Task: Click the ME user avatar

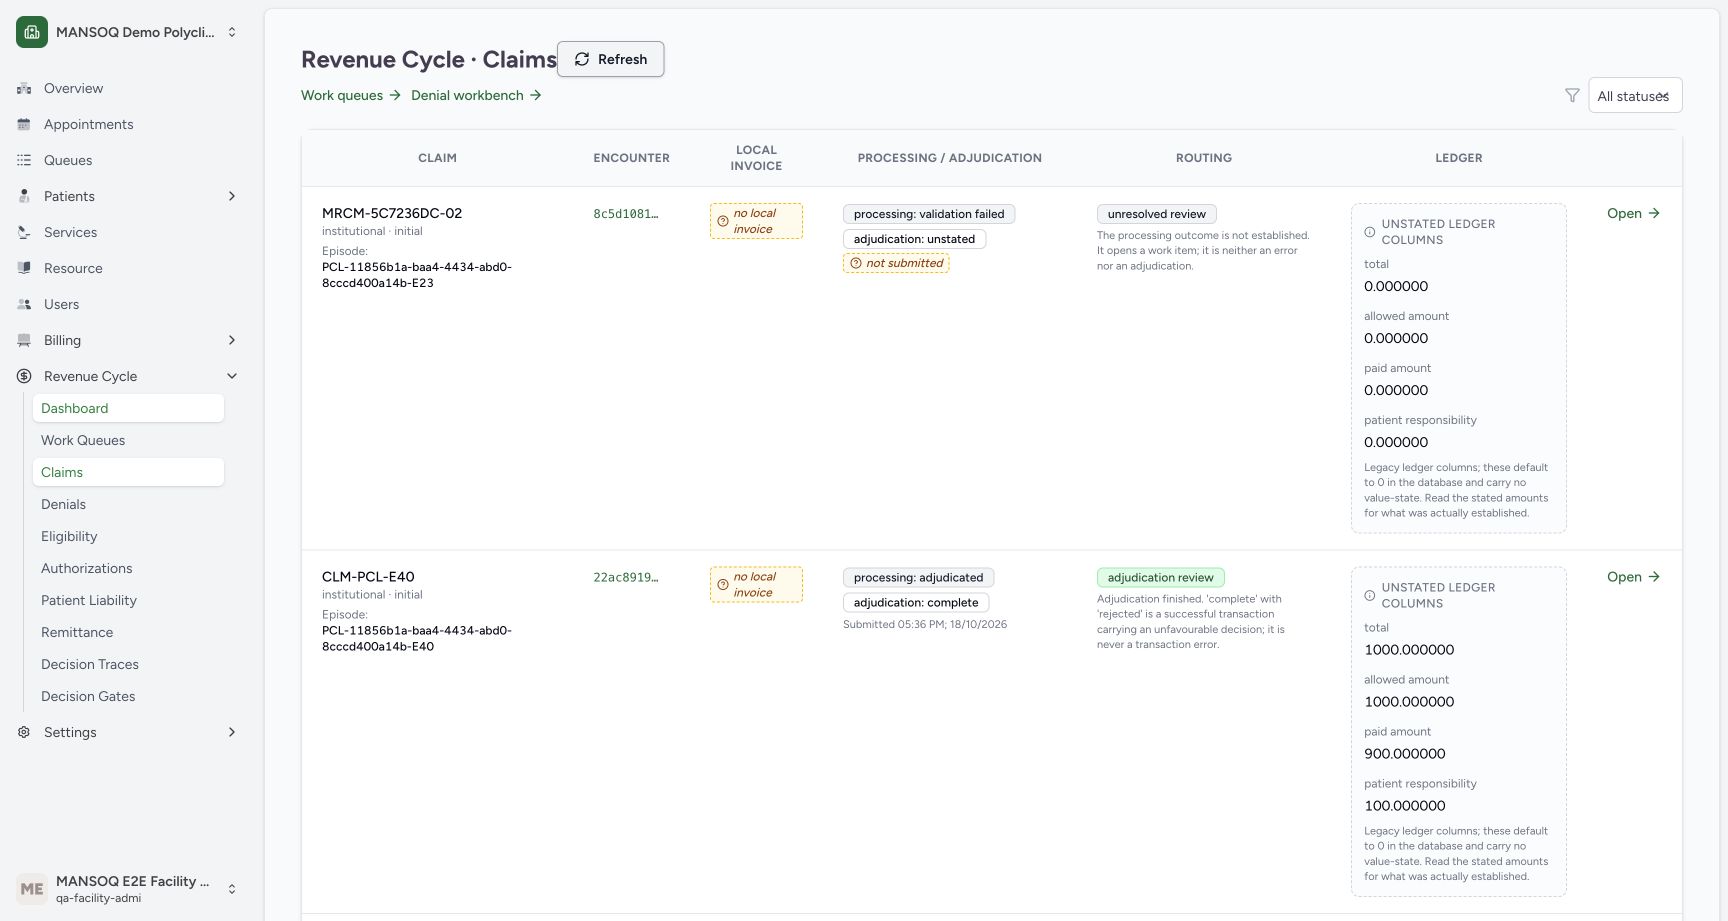Action: click(32, 888)
